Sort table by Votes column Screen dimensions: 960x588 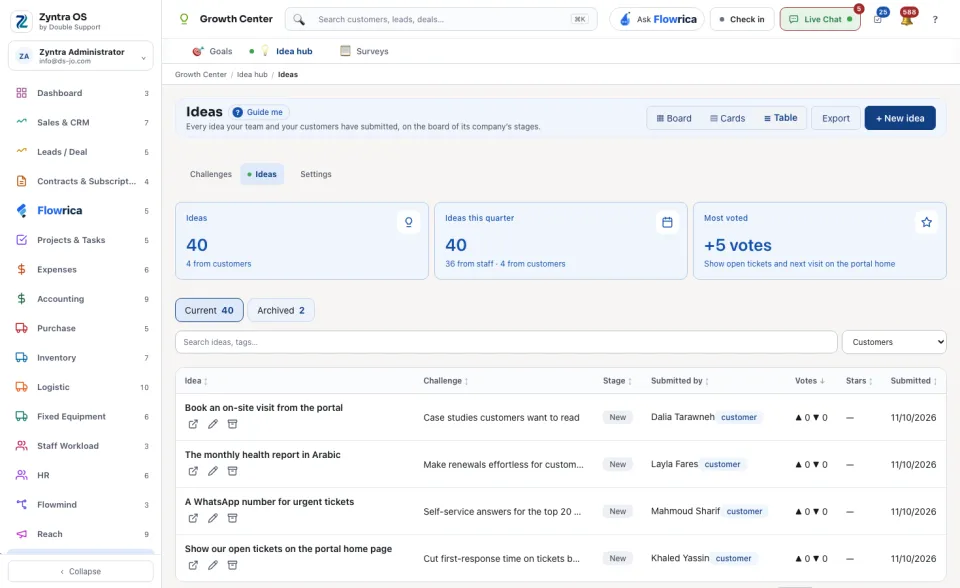(x=809, y=381)
